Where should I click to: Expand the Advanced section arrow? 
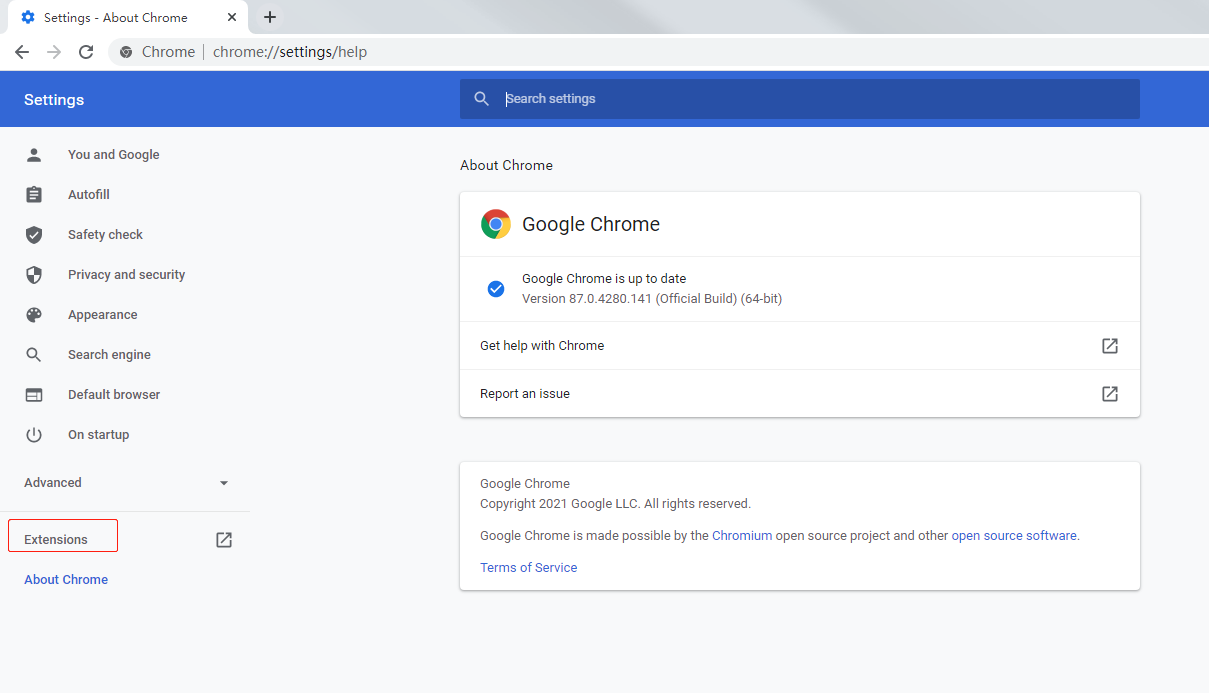click(x=224, y=483)
